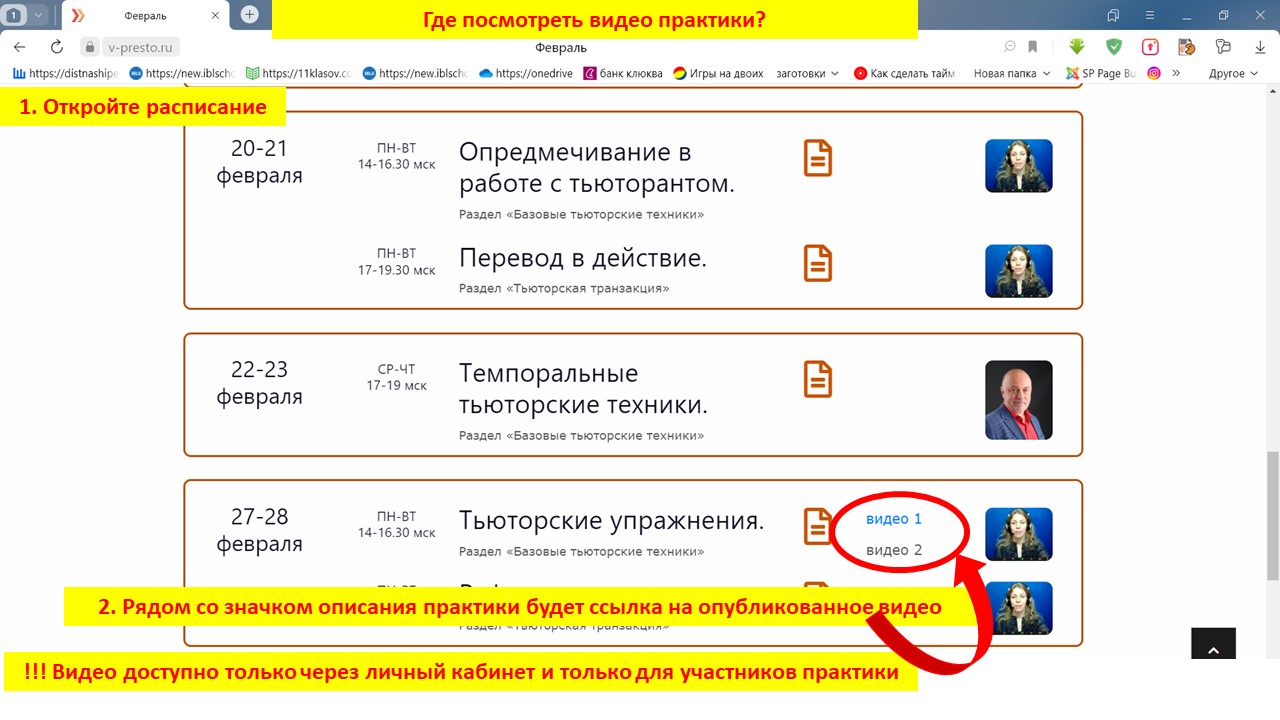Open the green shield ad-blocker extension
The width and height of the screenshot is (1280, 720).
pyautogui.click(x=1114, y=47)
